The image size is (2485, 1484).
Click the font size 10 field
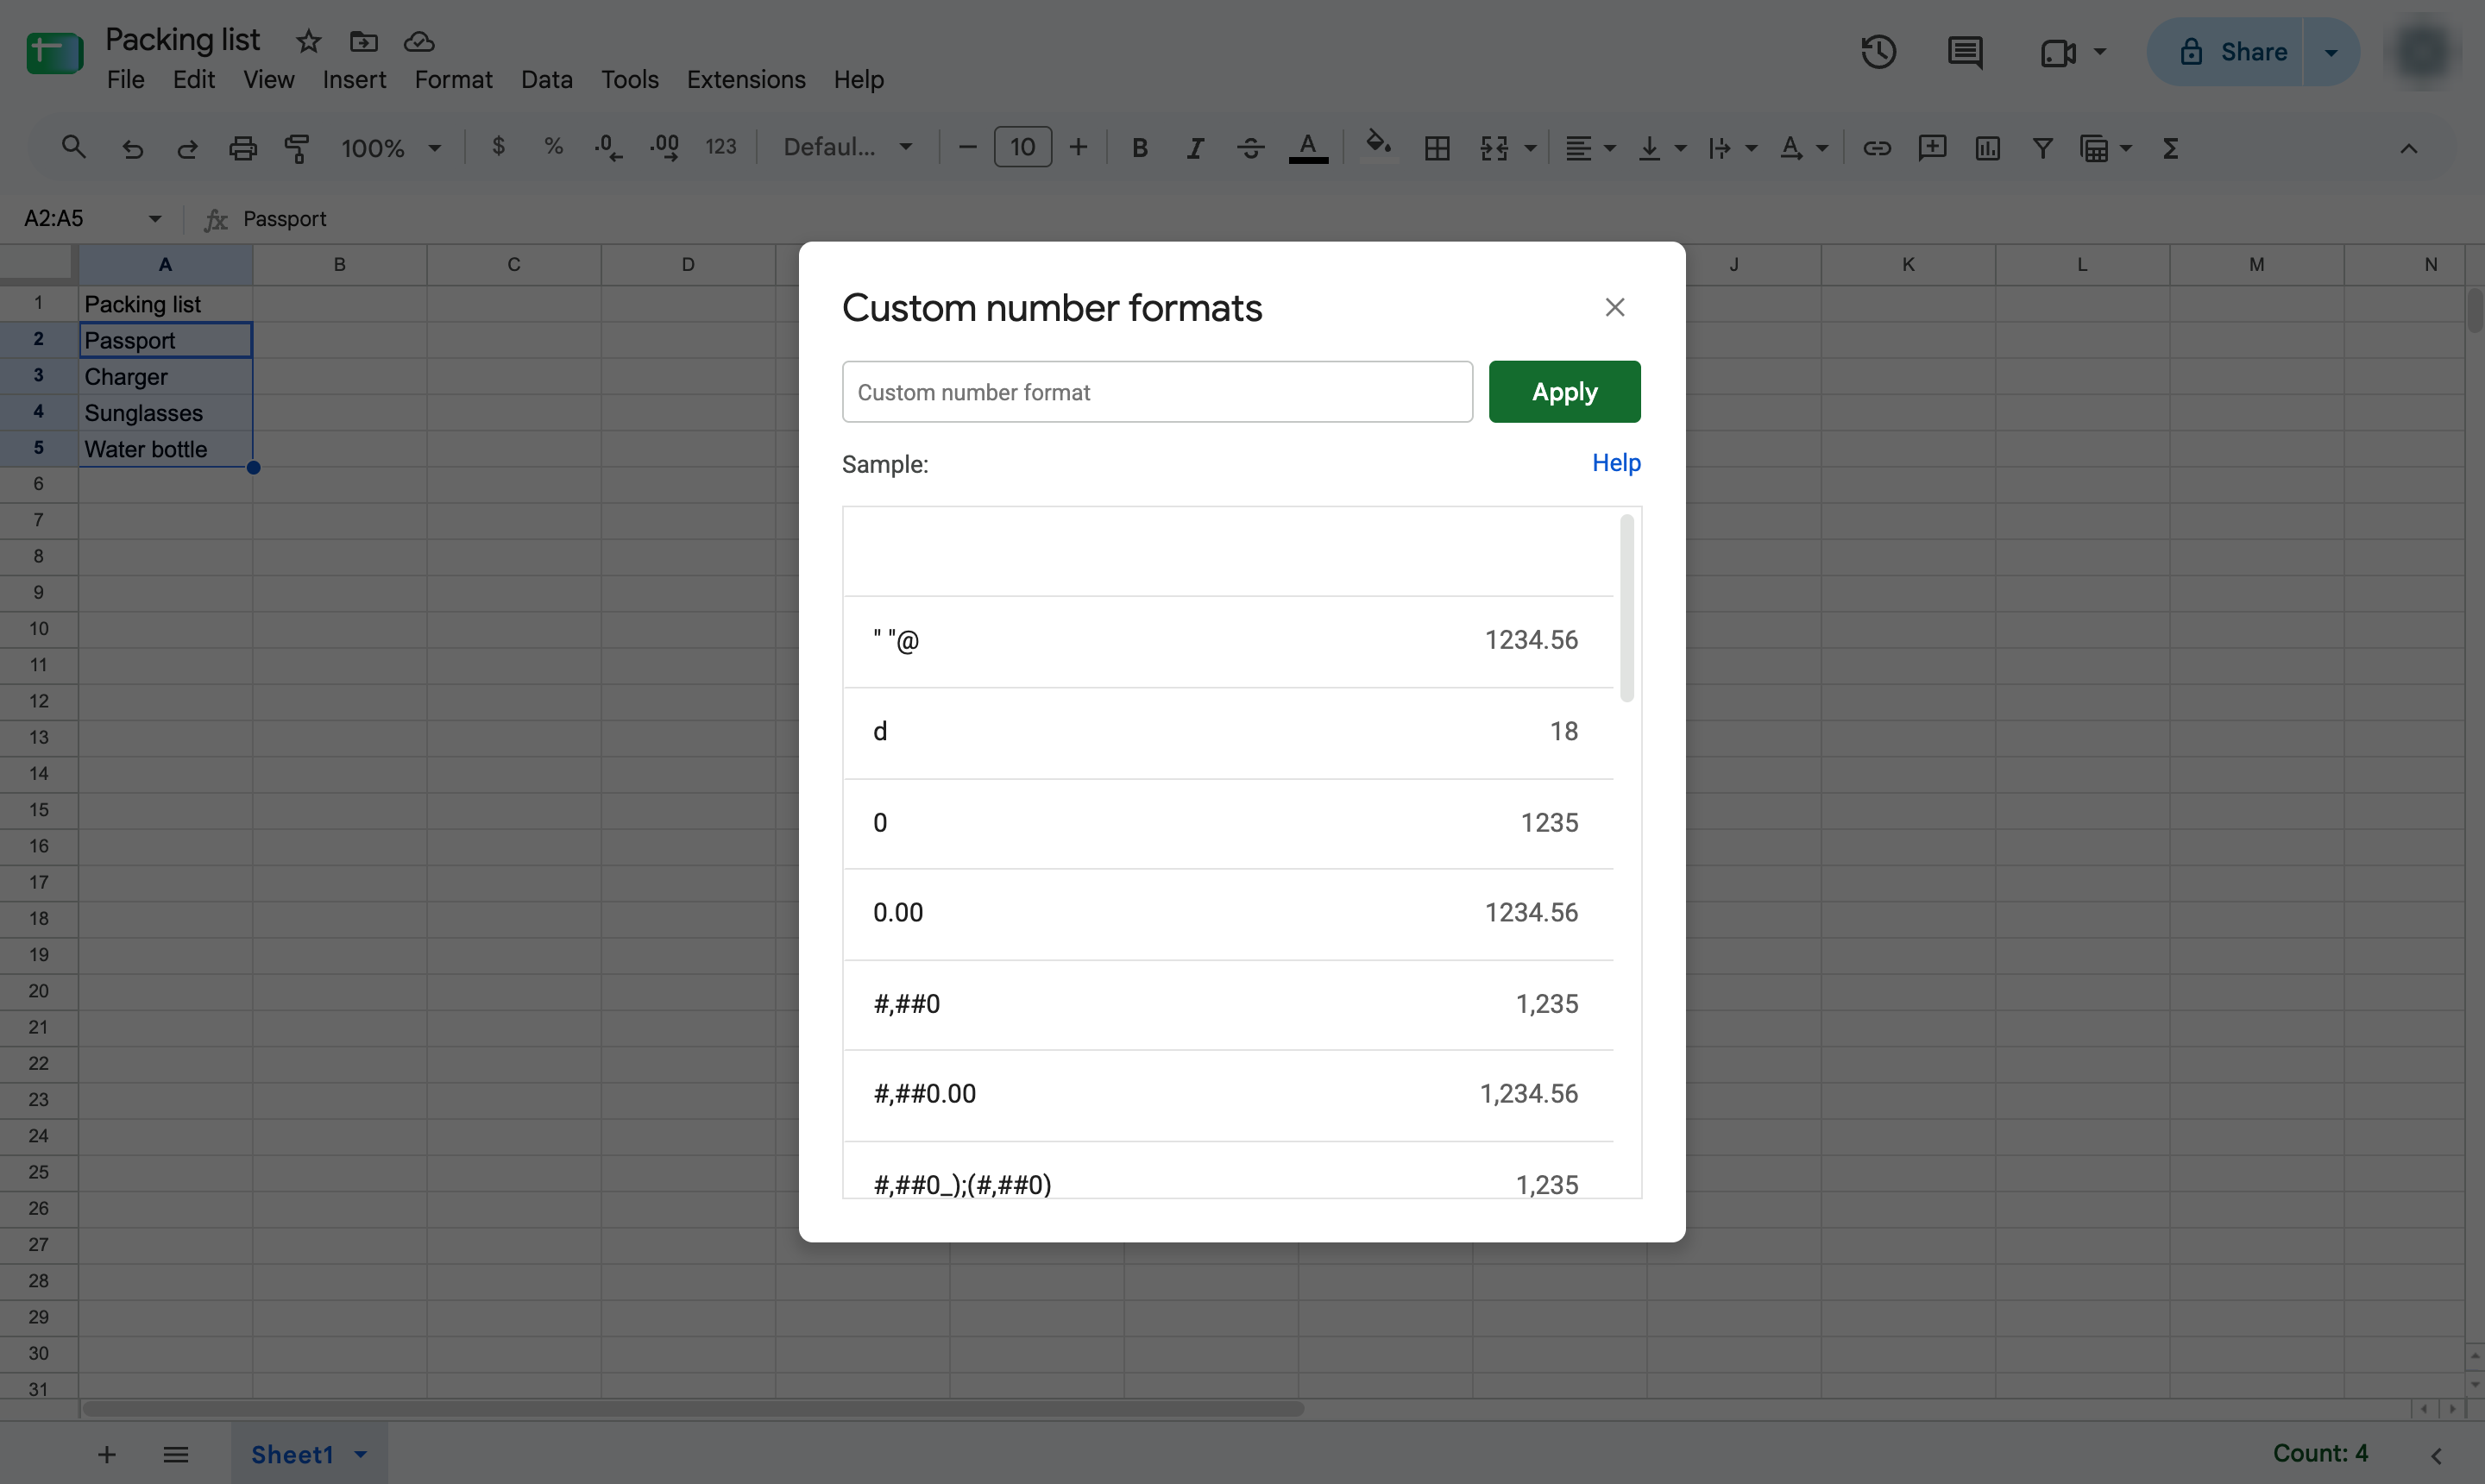(x=1022, y=147)
